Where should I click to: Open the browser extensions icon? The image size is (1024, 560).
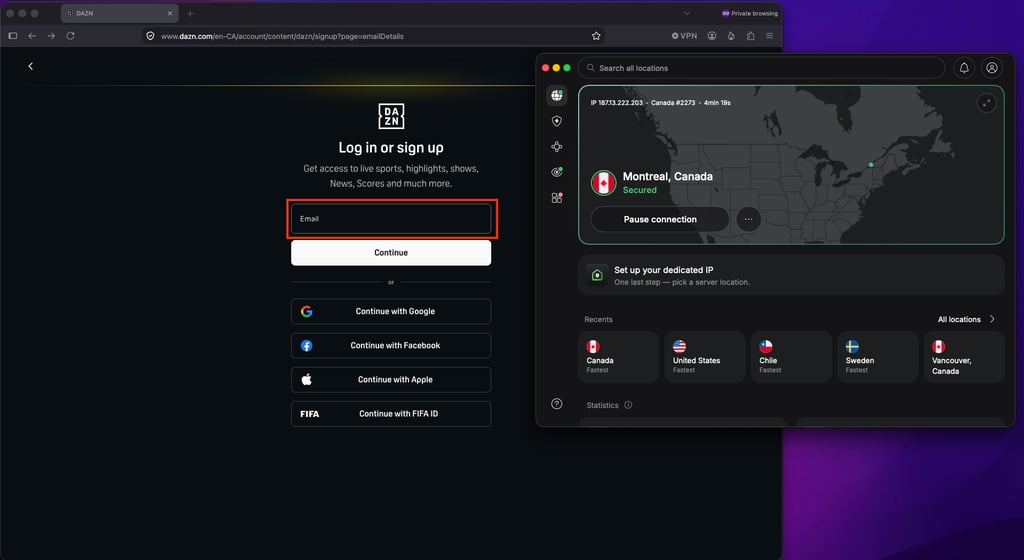pyautogui.click(x=750, y=36)
